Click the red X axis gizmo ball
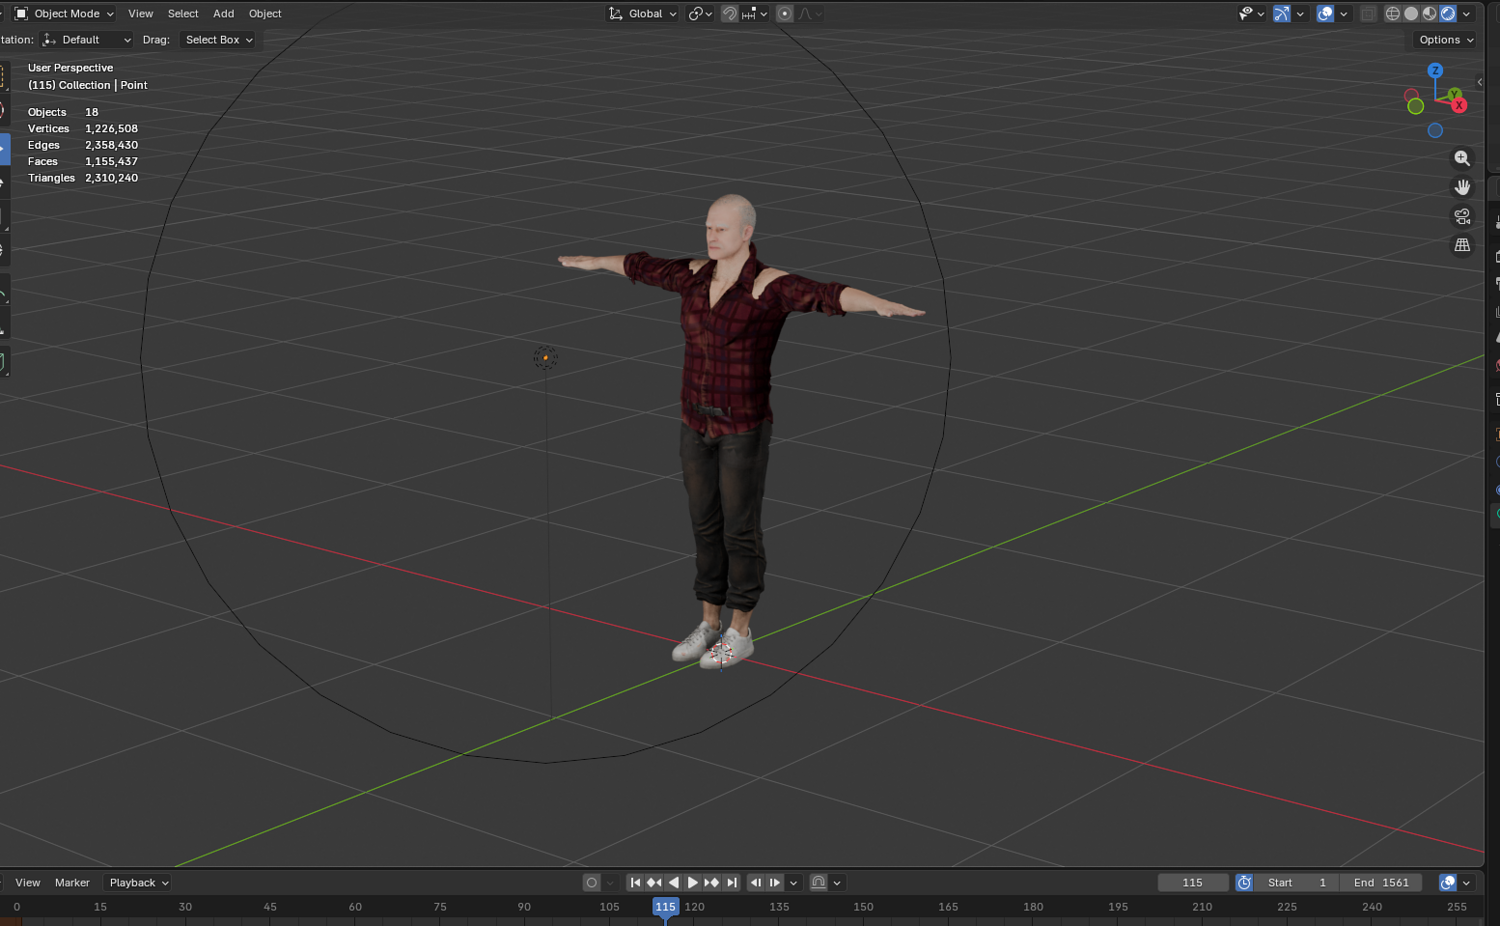Image resolution: width=1500 pixels, height=926 pixels. [1459, 105]
